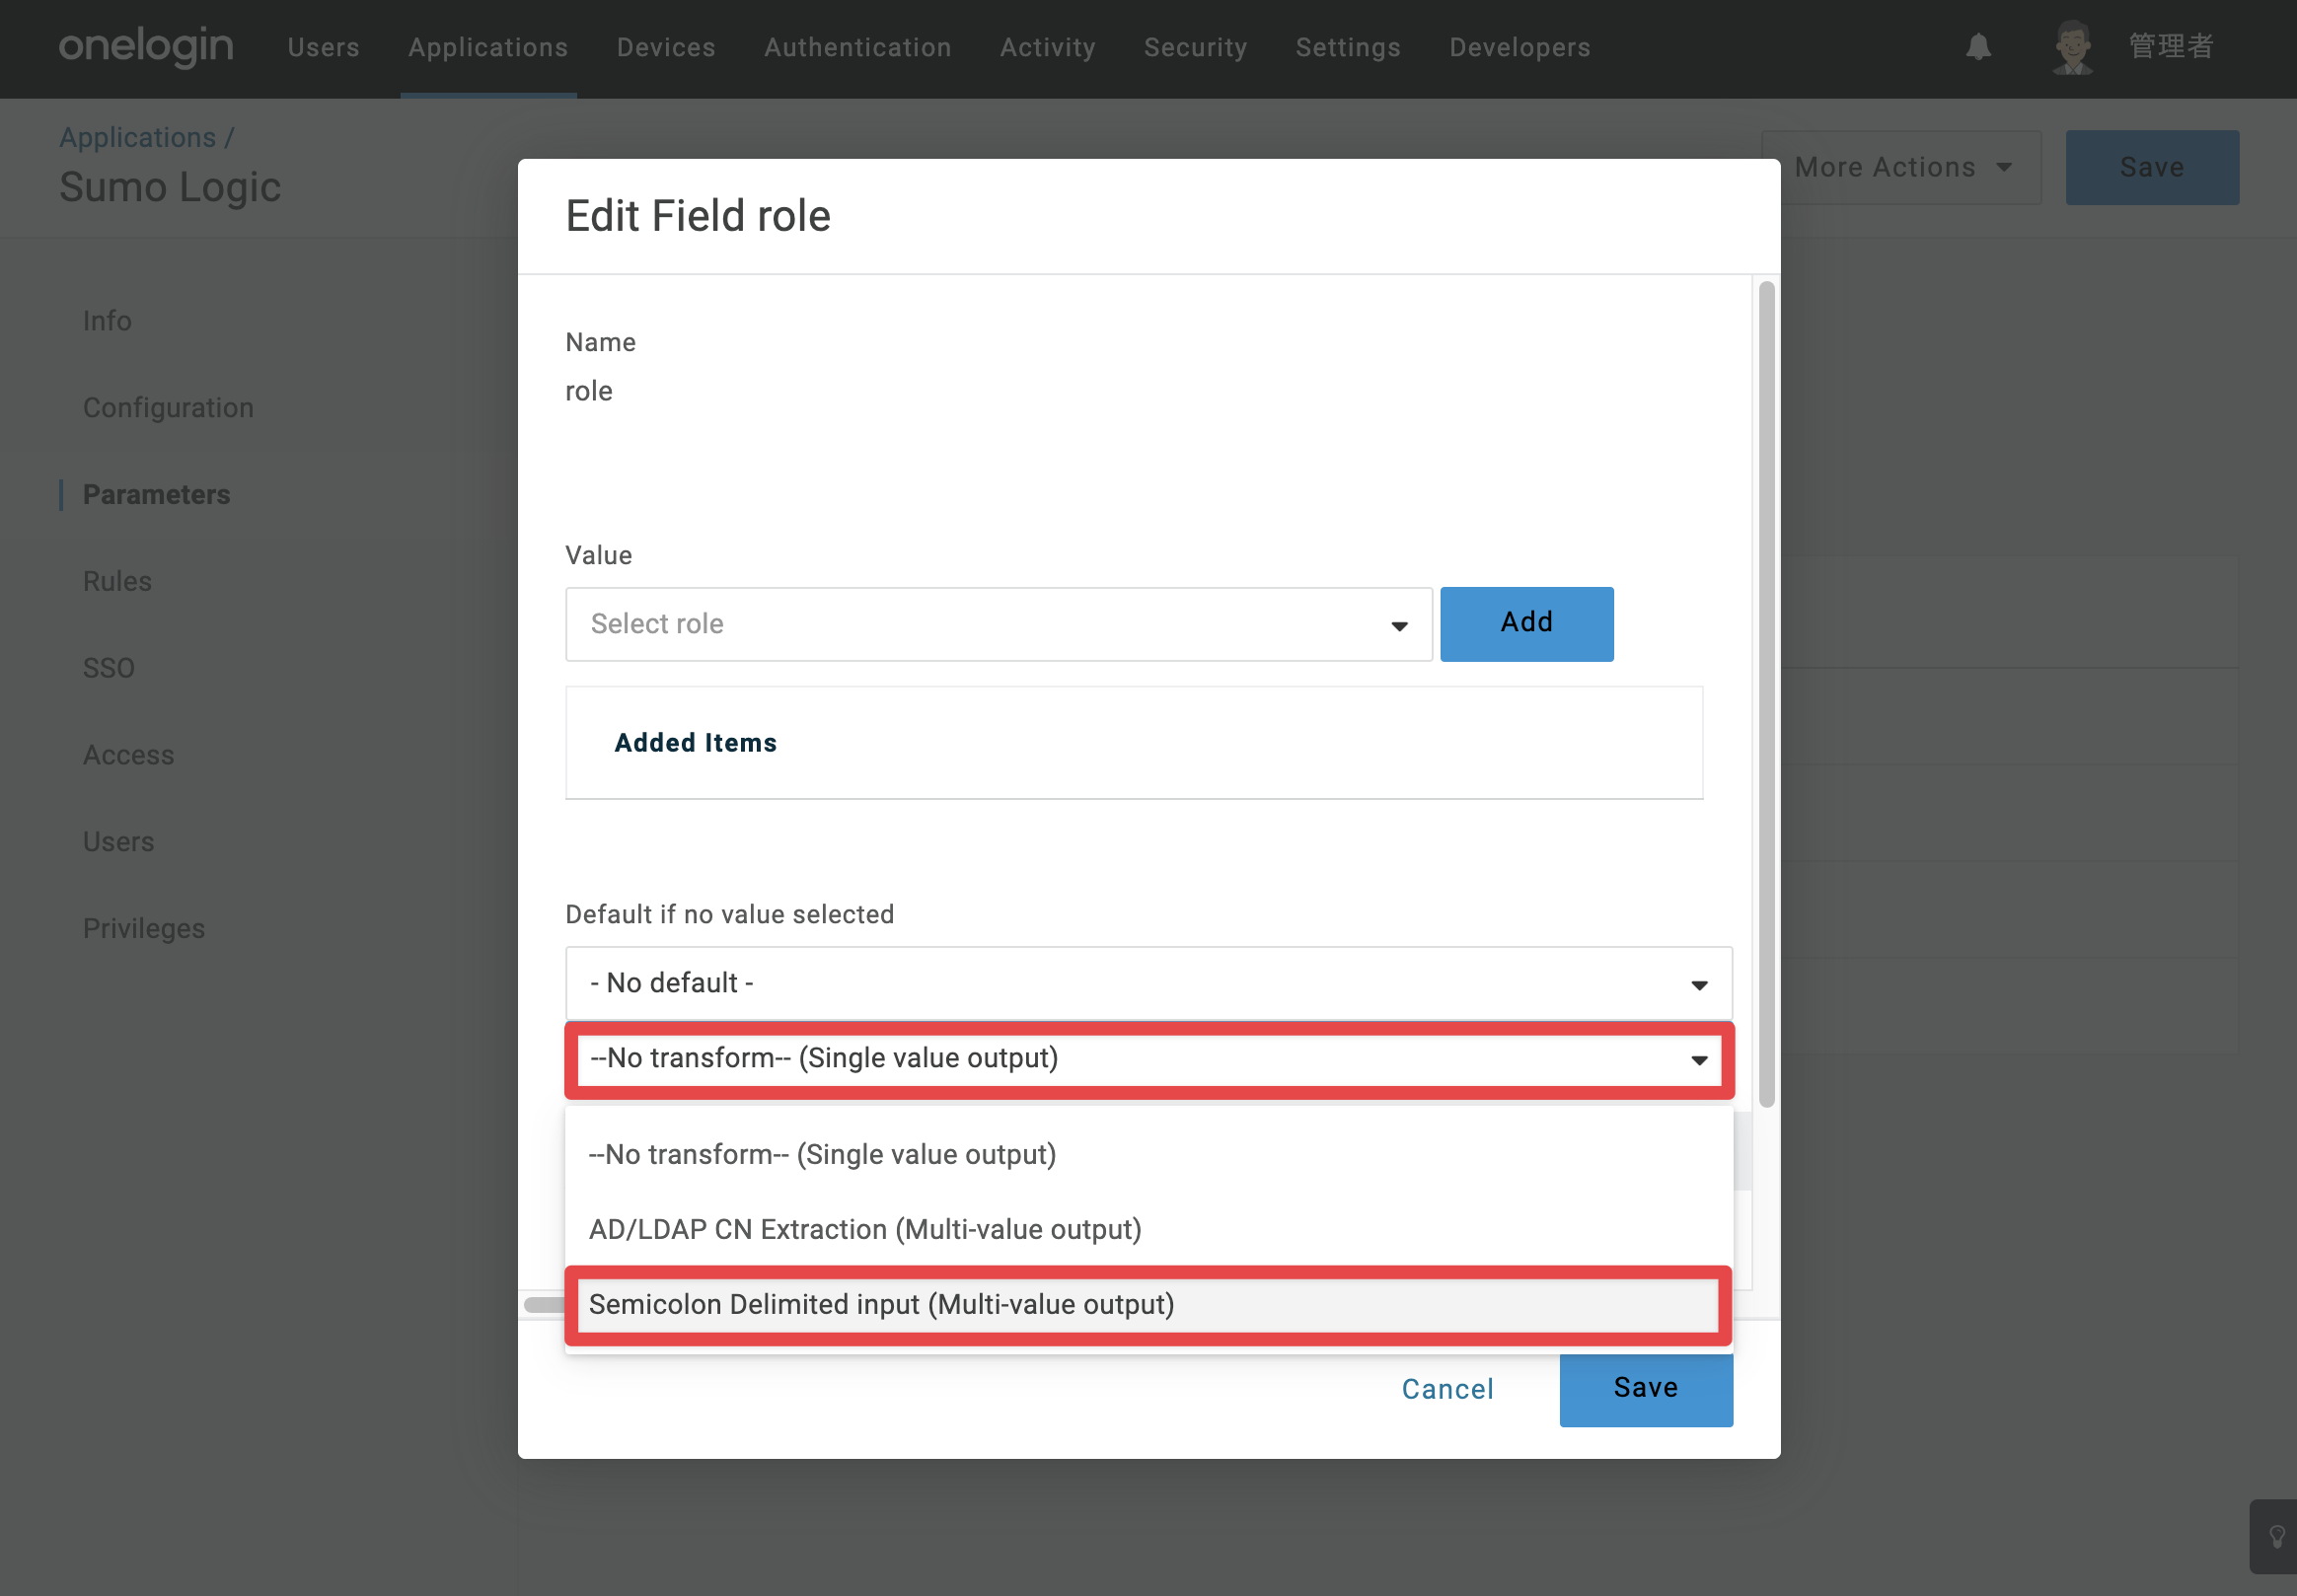
Task: Open the Devices top menu
Action: pos(666,47)
